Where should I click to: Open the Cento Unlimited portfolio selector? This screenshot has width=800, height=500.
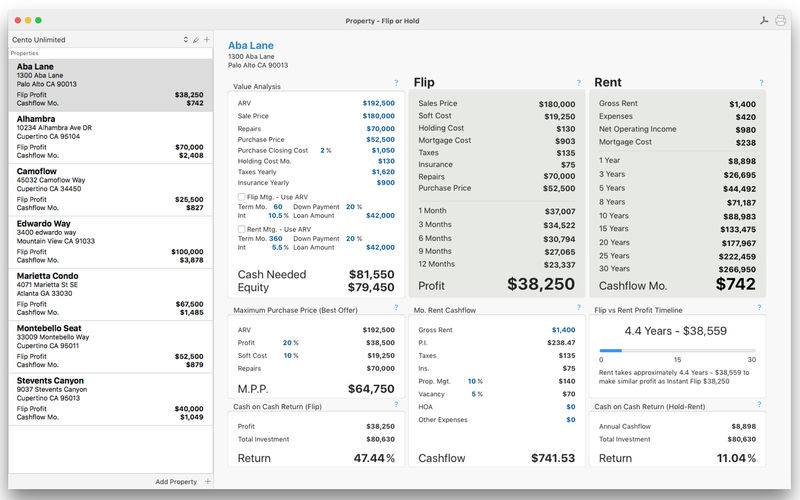(x=99, y=40)
